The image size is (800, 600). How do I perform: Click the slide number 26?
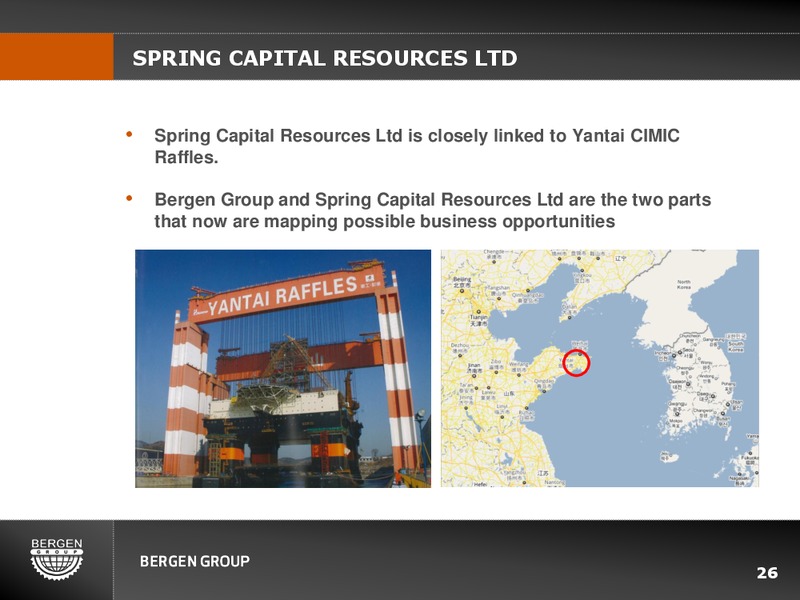click(767, 573)
